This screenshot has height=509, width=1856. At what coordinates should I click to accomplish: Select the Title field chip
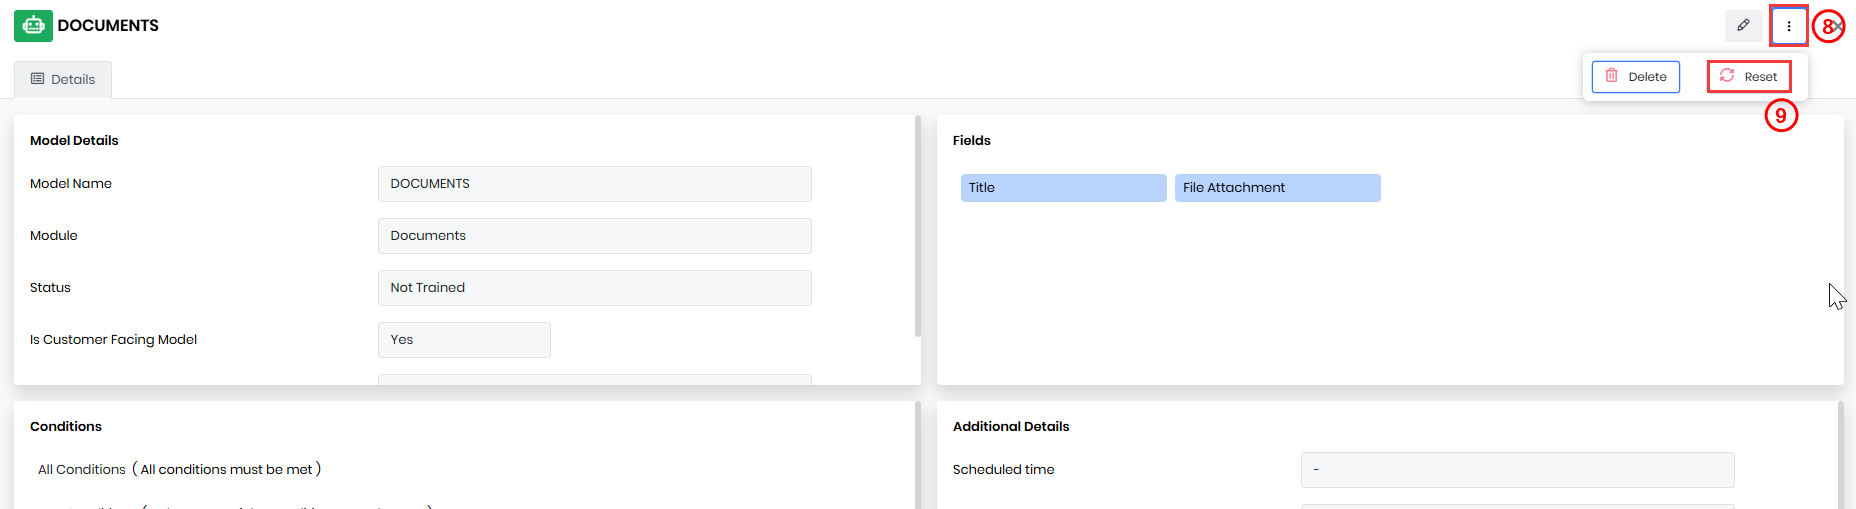[1063, 188]
